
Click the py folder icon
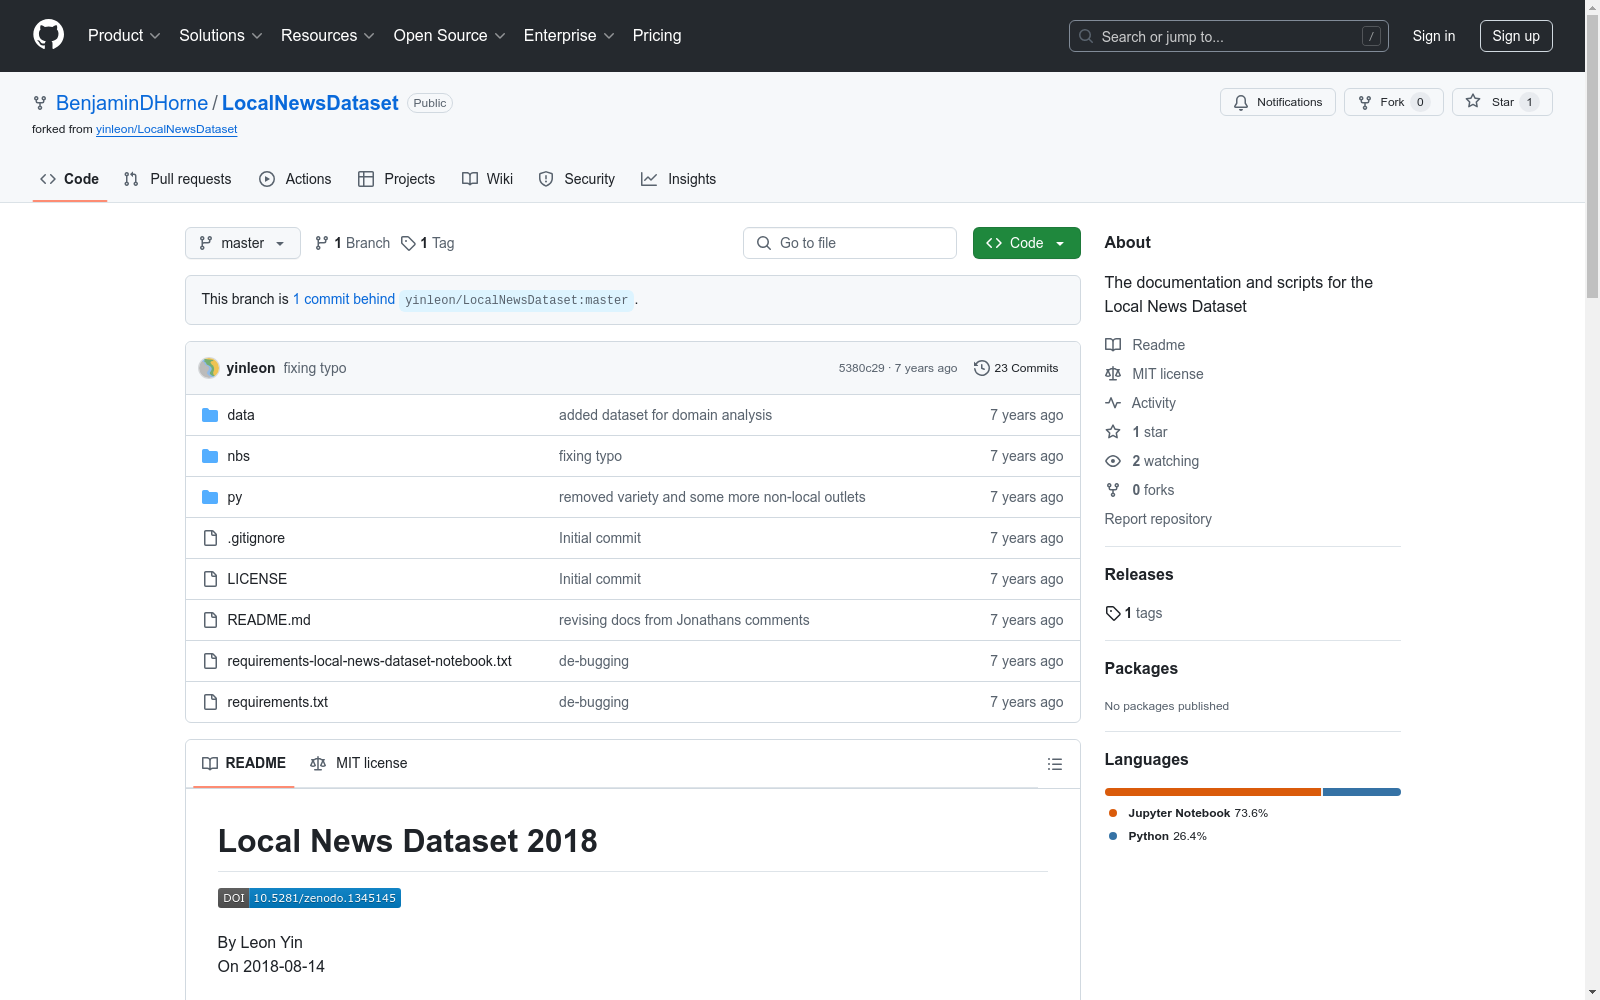210,497
